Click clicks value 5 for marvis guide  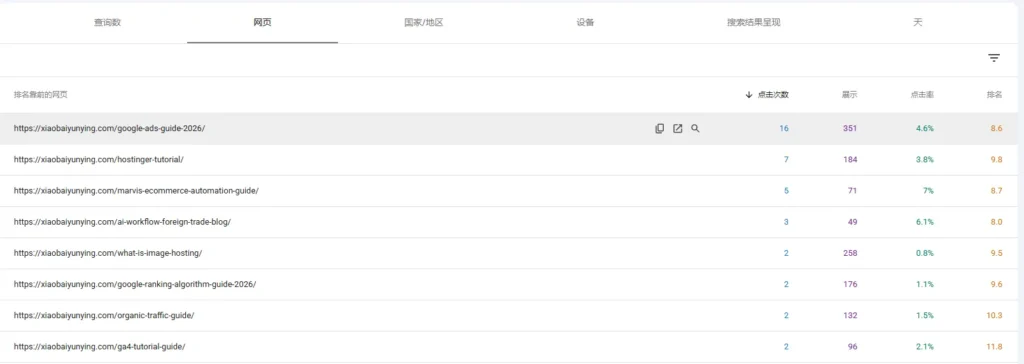point(786,191)
